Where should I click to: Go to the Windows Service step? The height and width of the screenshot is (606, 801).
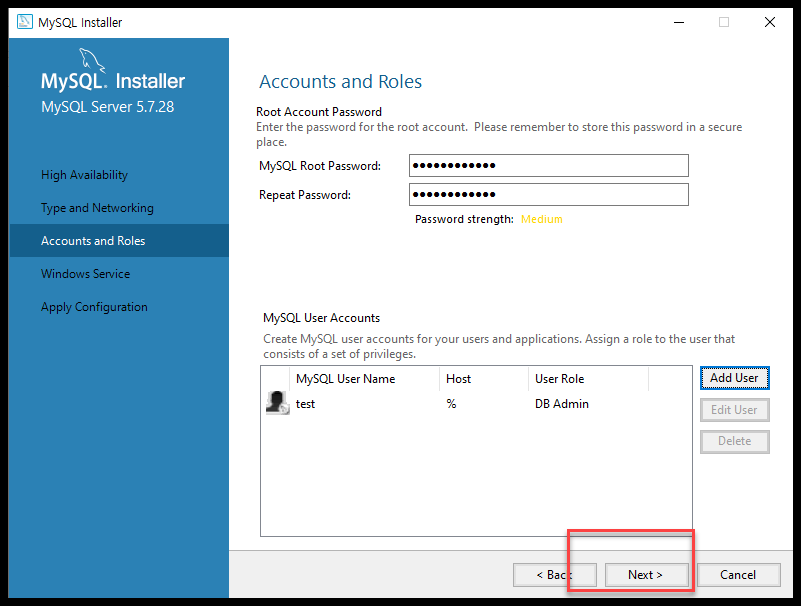click(85, 274)
